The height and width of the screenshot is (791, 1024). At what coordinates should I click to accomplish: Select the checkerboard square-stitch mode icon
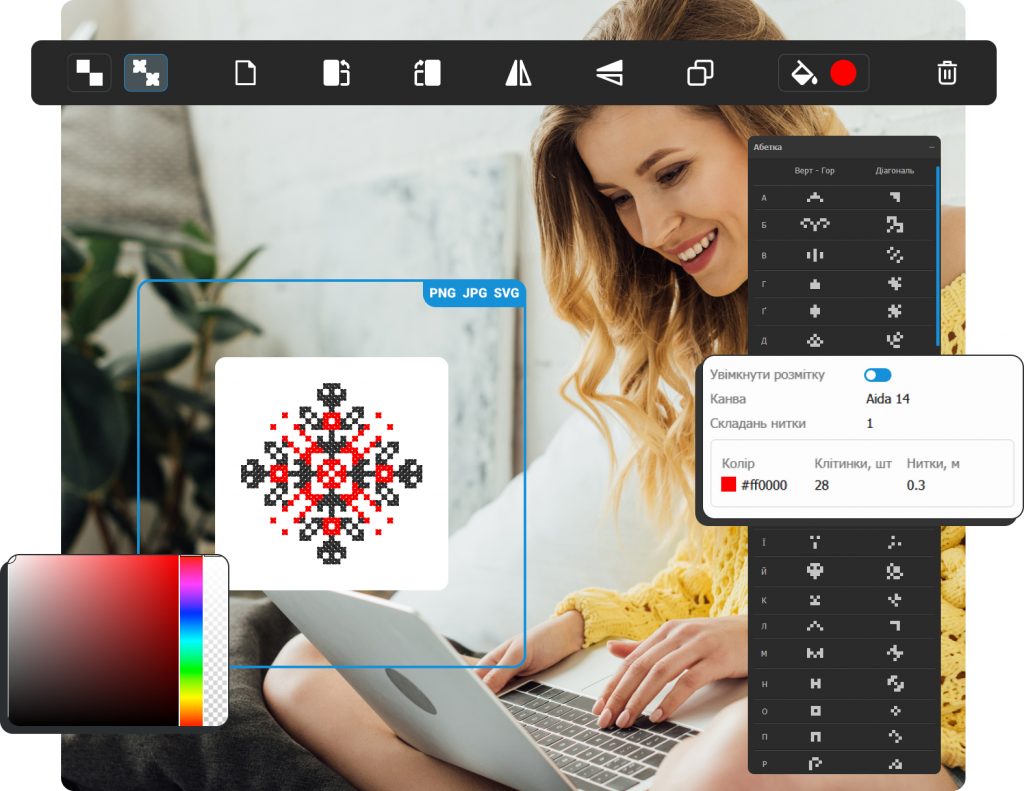89,73
